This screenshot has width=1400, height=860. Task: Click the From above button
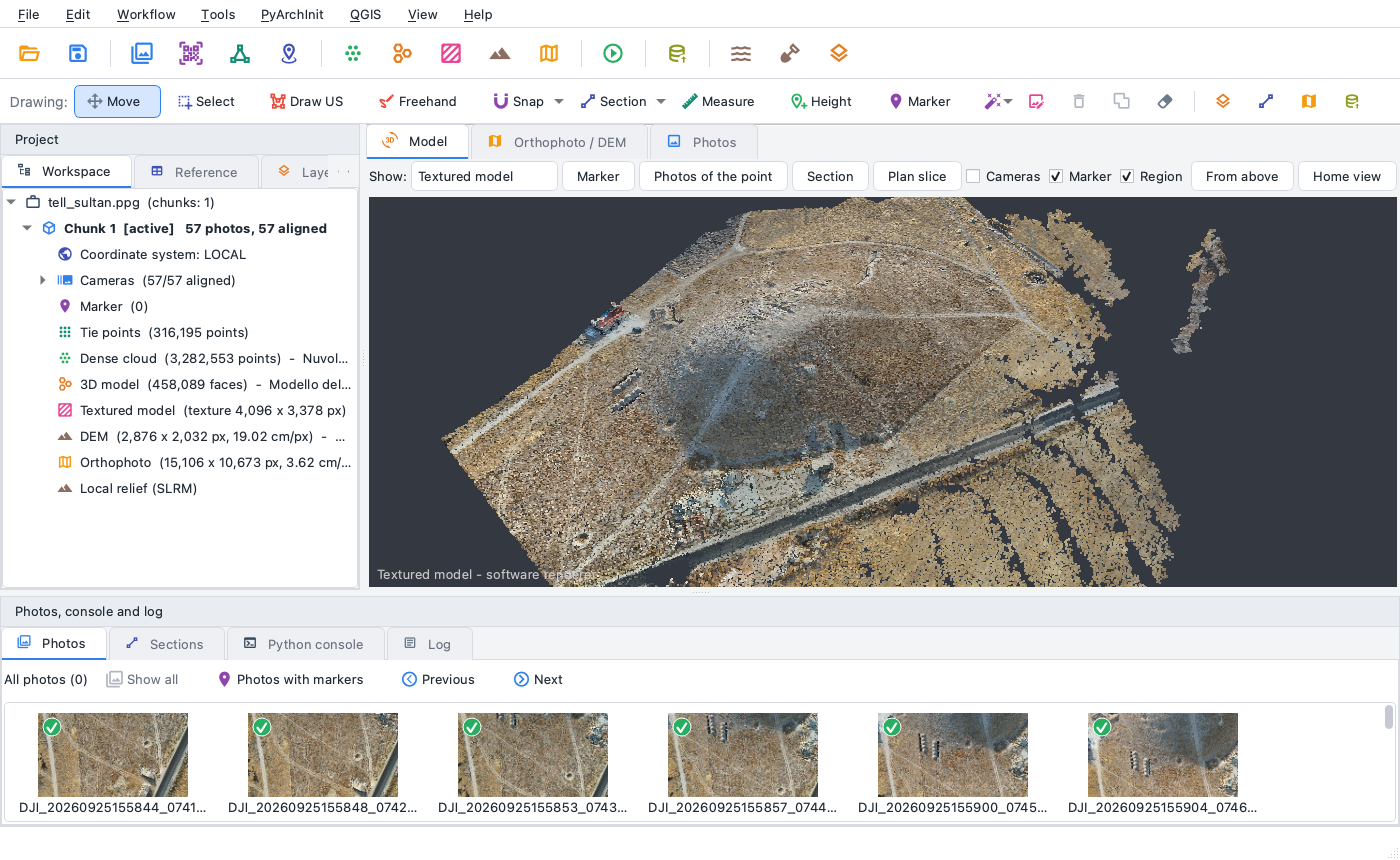point(1242,176)
